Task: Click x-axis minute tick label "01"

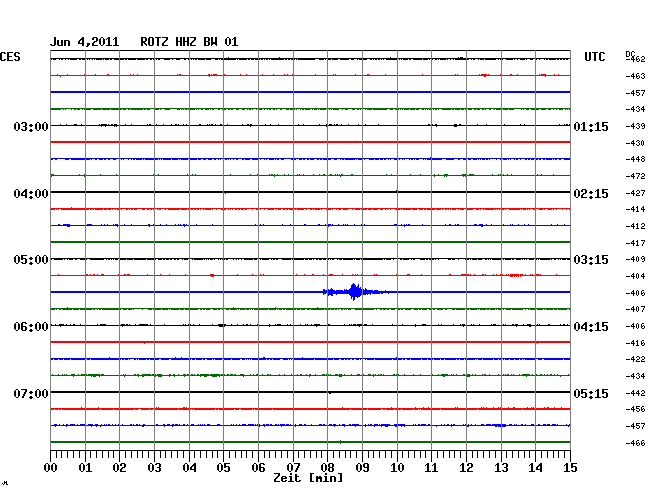Action: click(x=85, y=468)
